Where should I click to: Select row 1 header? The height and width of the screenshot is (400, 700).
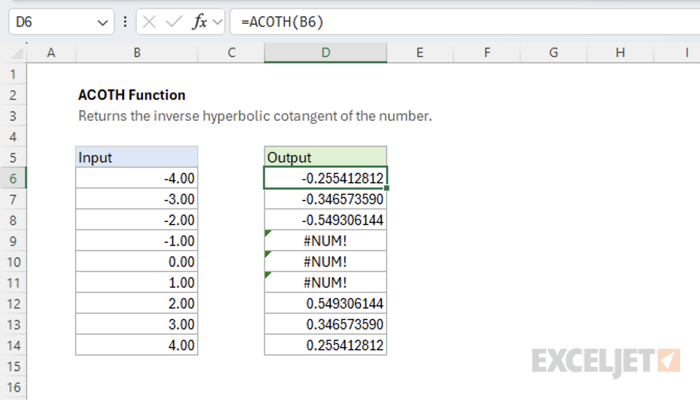(13, 74)
